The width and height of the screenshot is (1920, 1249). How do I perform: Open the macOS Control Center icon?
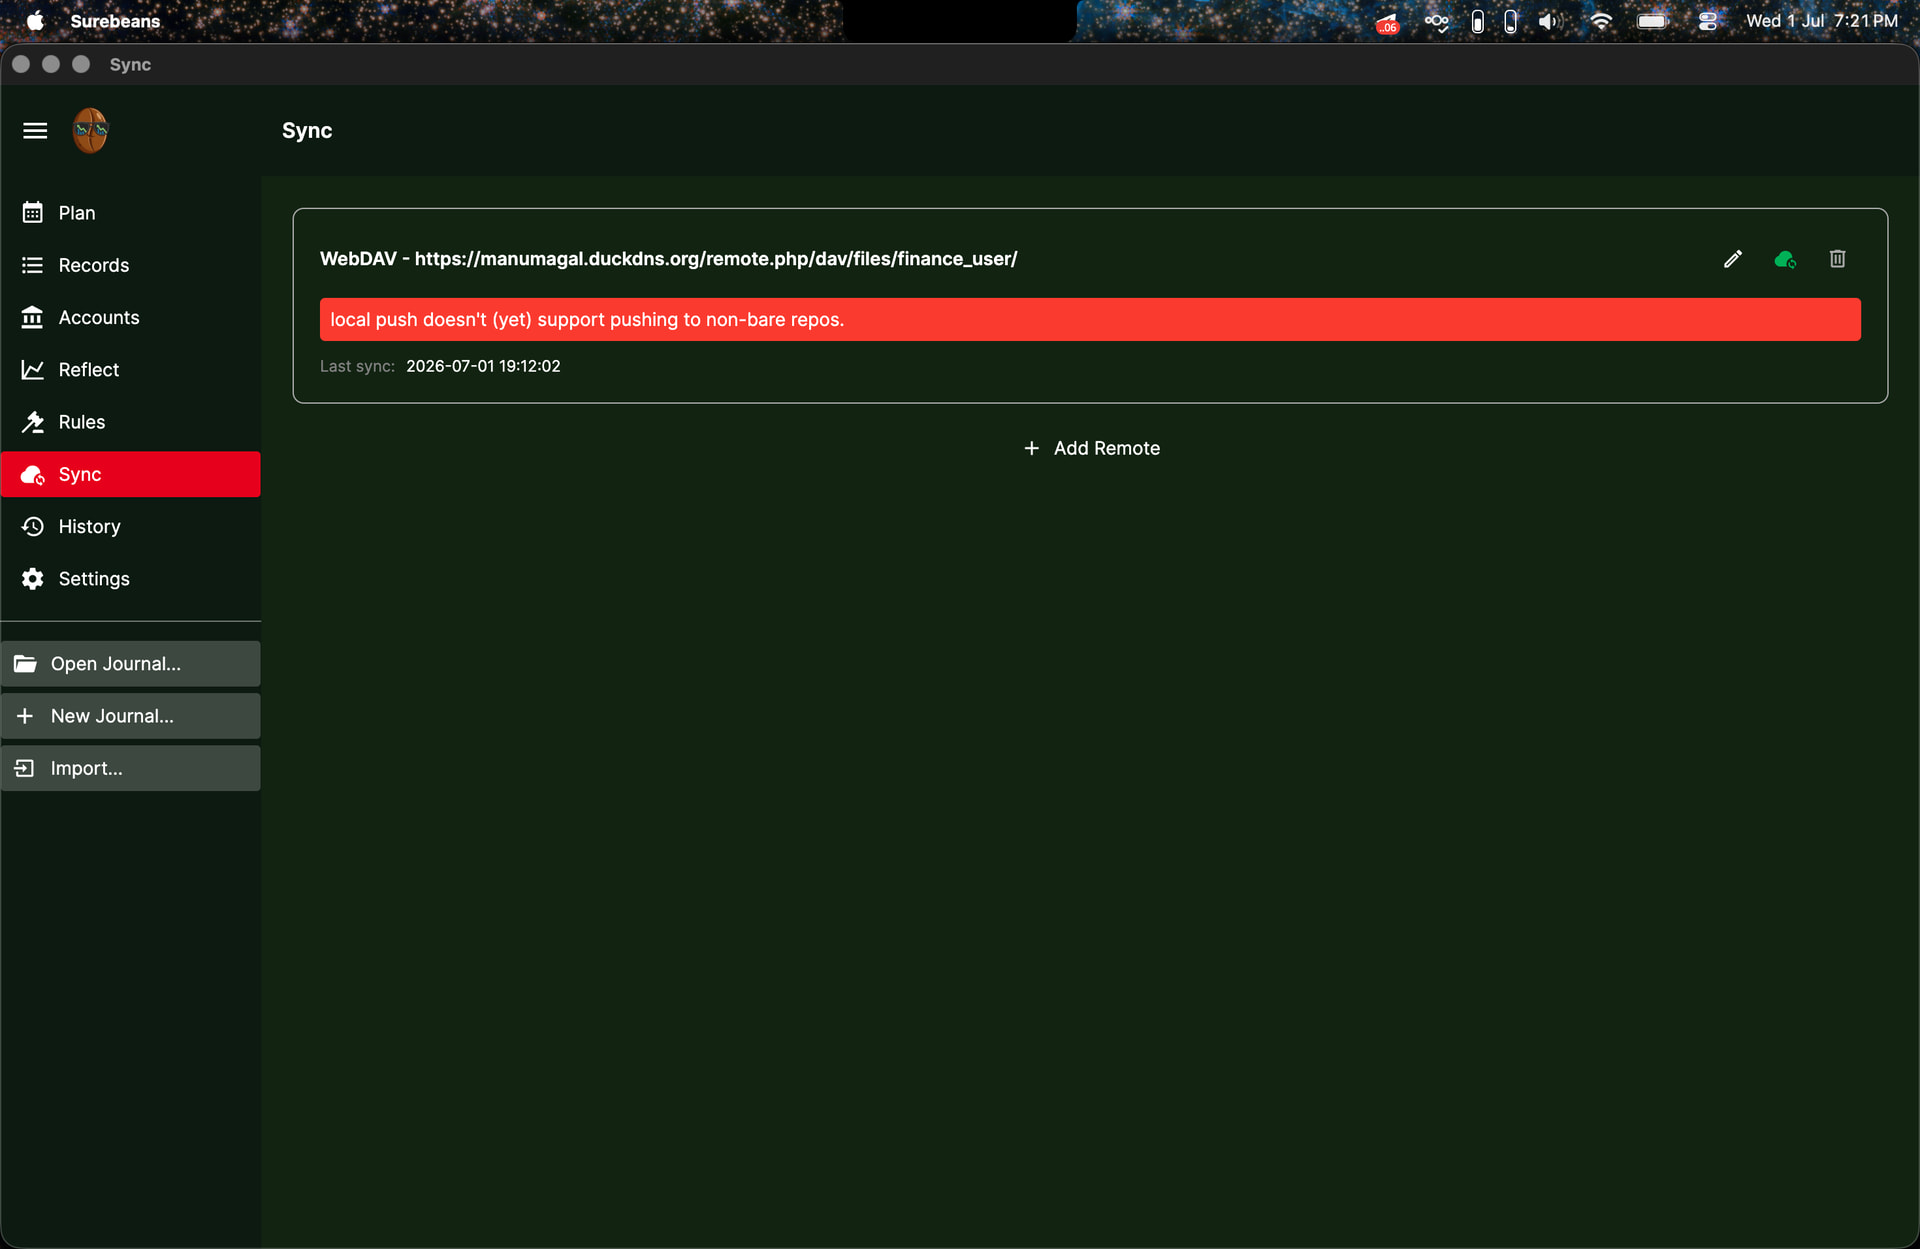point(1708,21)
